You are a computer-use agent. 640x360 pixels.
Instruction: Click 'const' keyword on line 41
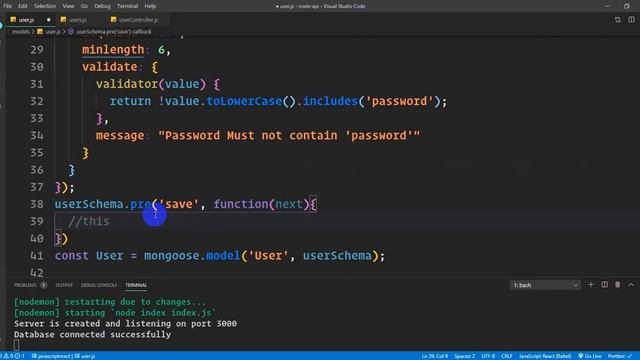coord(72,256)
